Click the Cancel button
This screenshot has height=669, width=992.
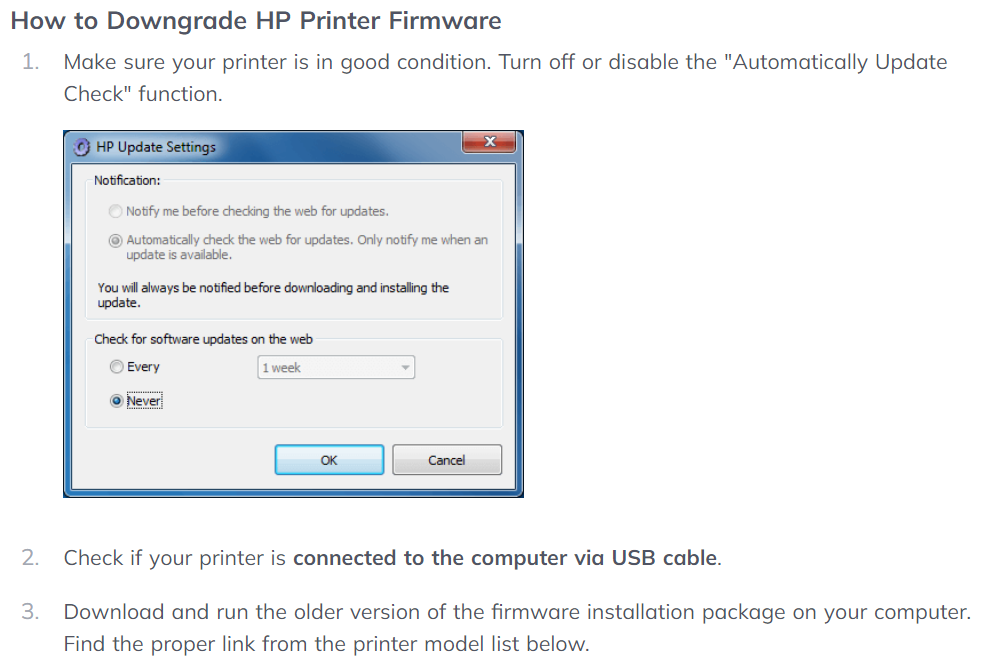tap(446, 460)
